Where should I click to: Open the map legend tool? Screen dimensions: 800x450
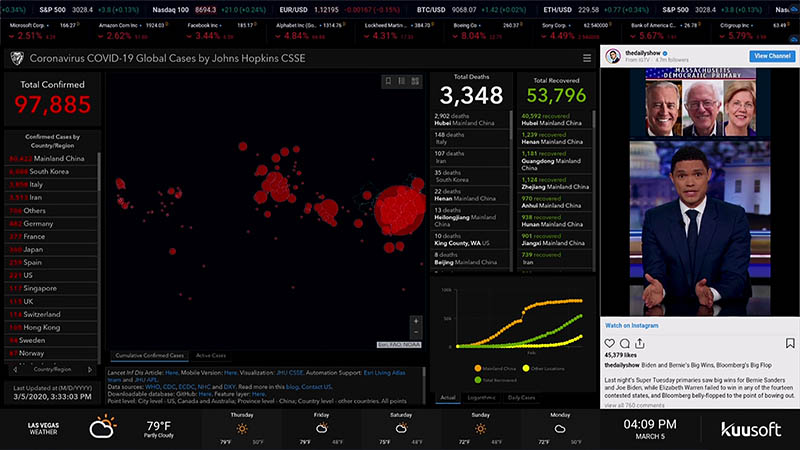pos(402,81)
